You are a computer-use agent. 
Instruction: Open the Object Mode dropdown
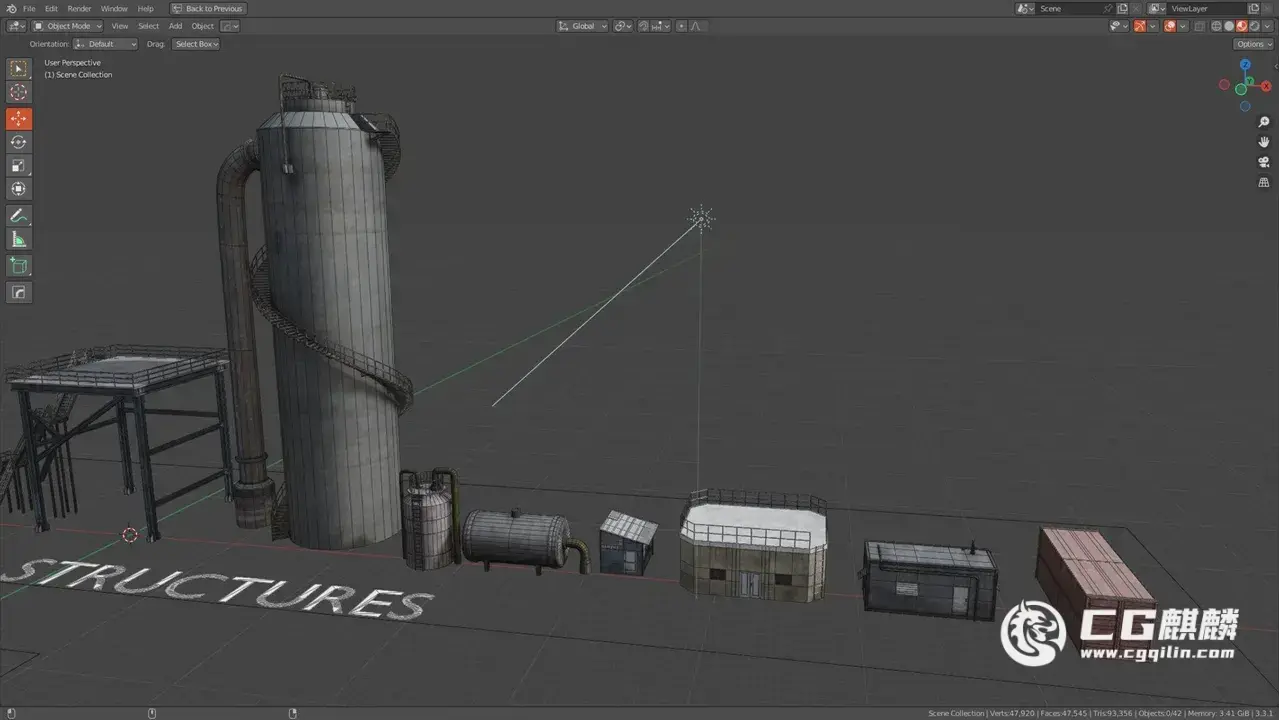[x=67, y=26]
